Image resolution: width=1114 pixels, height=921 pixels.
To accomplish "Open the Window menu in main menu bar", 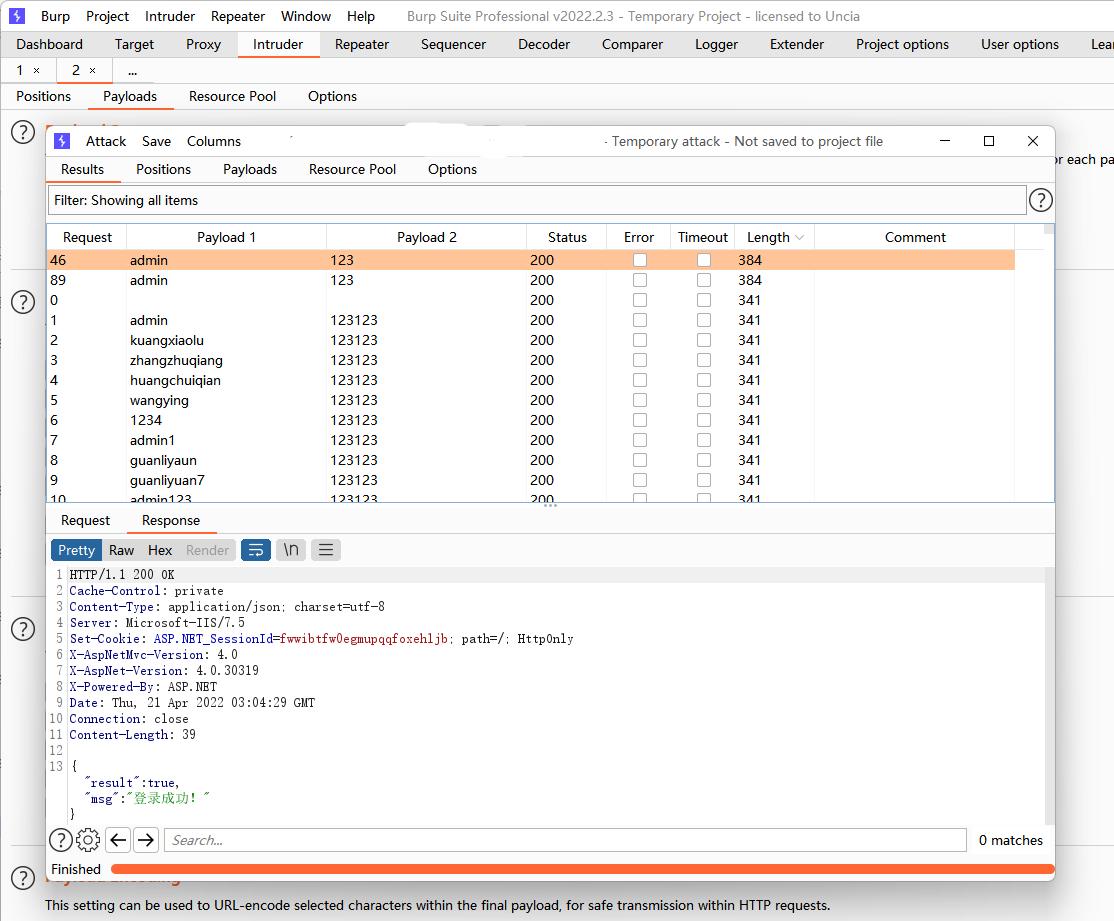I will coord(305,16).
